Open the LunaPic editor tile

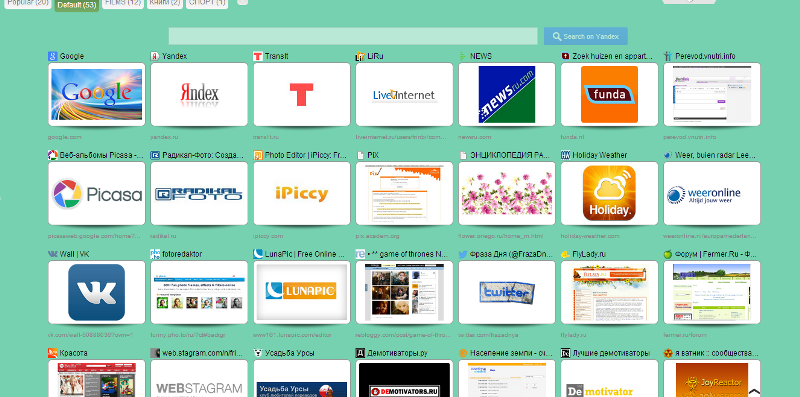302,292
